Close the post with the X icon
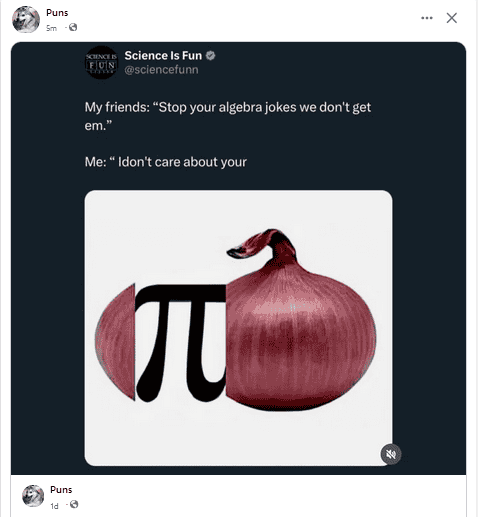This screenshot has height=517, width=478. [x=452, y=18]
